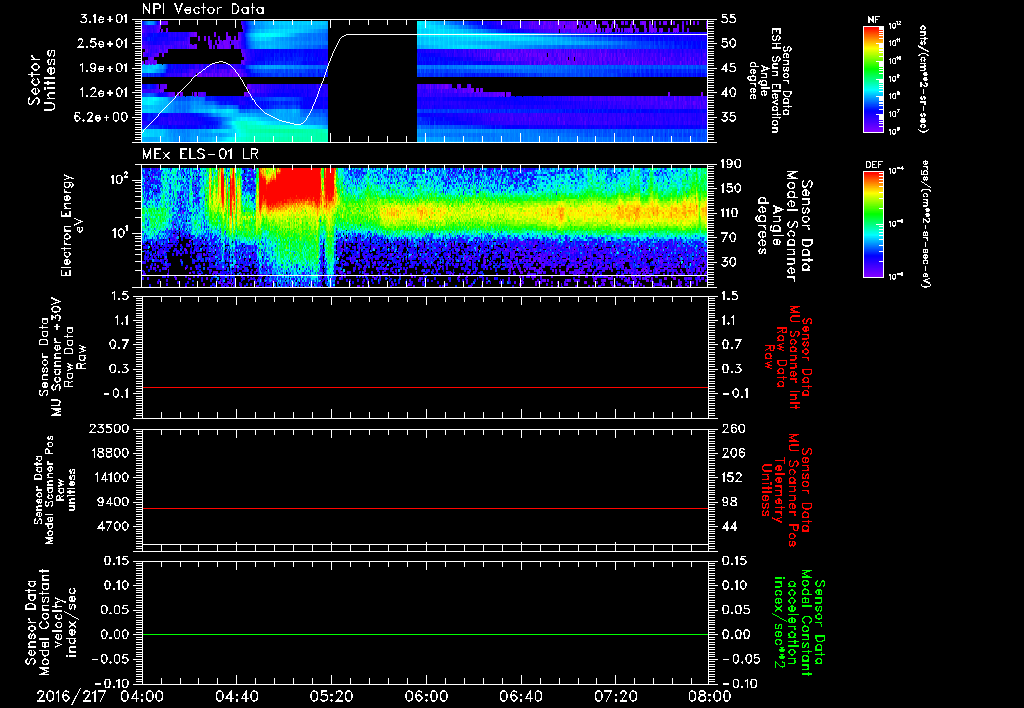
Task: Click the NF label above top color bar
Action: [873, 20]
